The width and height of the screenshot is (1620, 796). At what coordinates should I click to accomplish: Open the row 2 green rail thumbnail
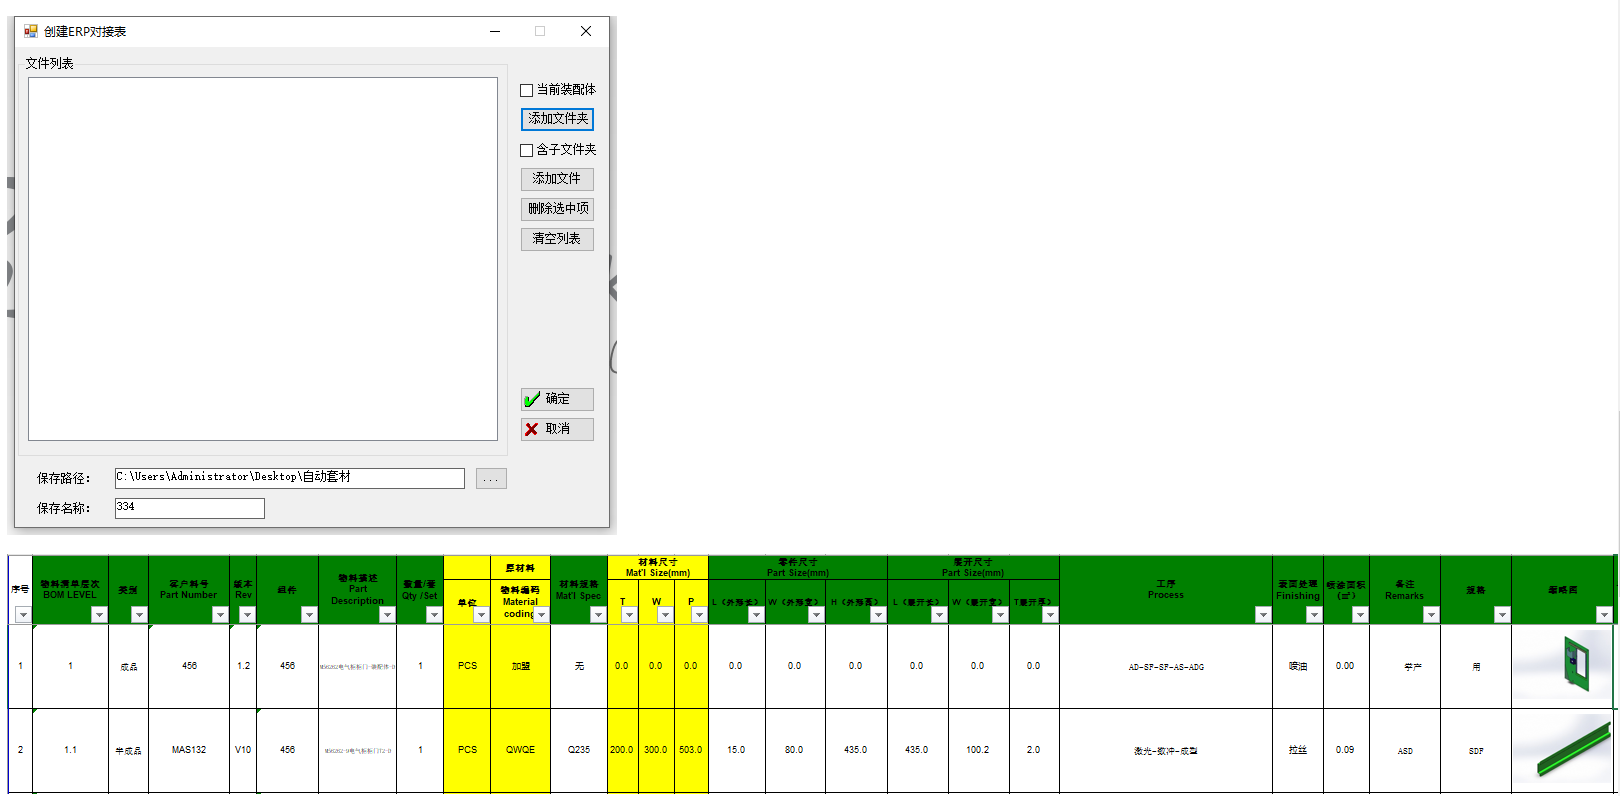pyautogui.click(x=1563, y=750)
